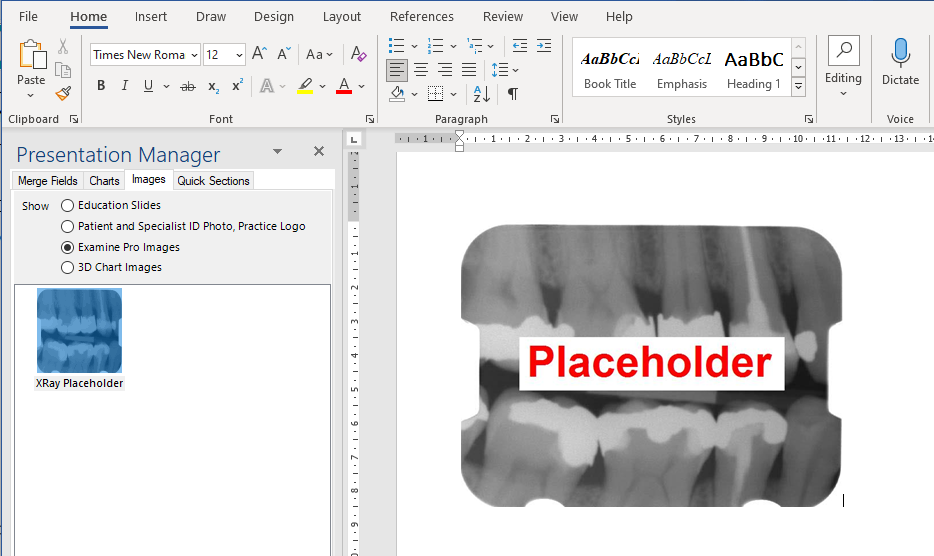Open the Charts tab in Presentation Manager

(104, 181)
